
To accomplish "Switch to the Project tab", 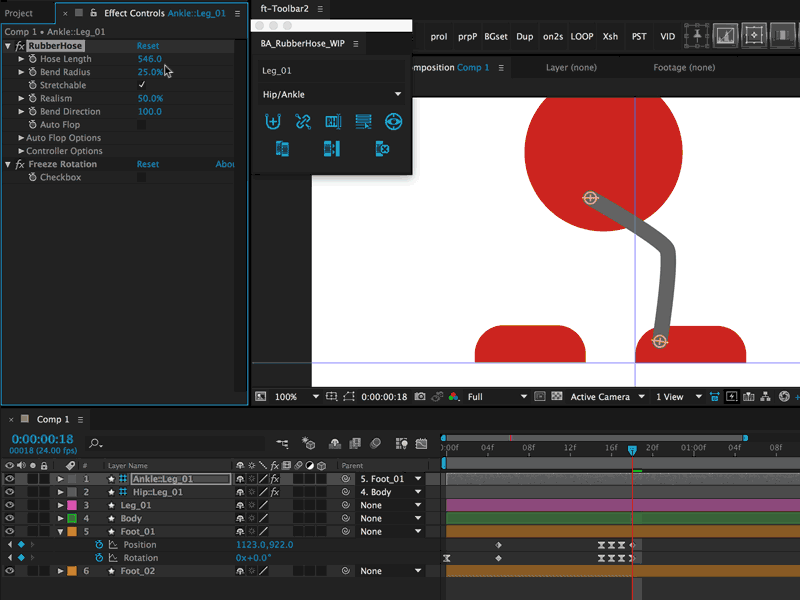I will pos(19,13).
